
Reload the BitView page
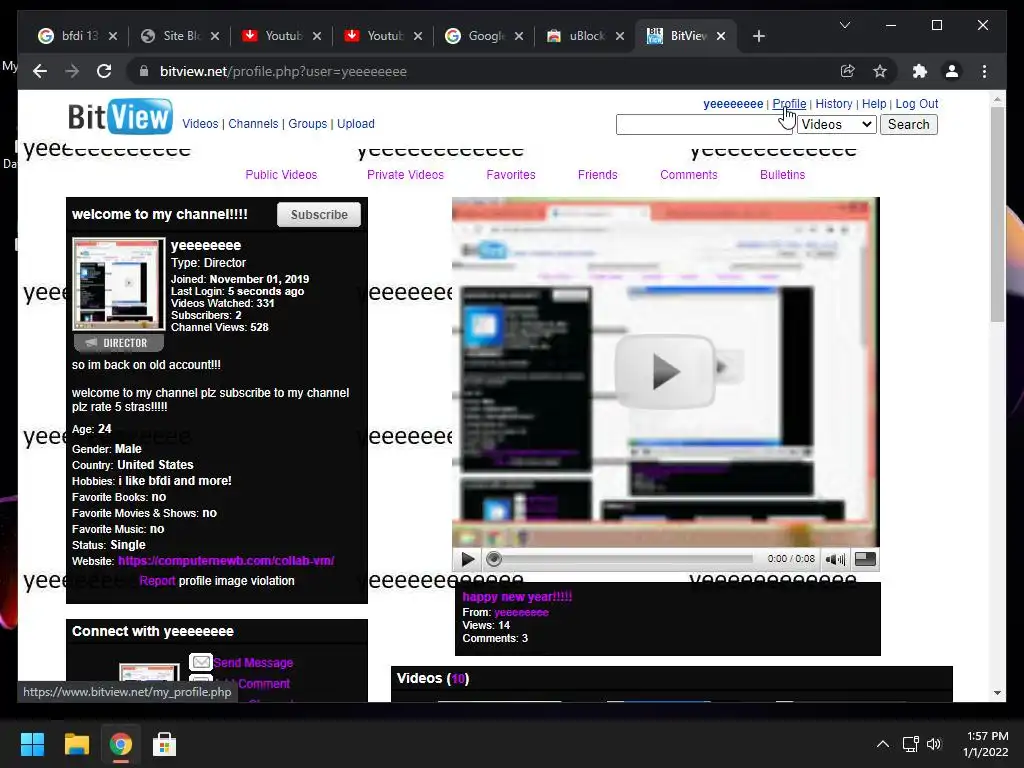[104, 71]
